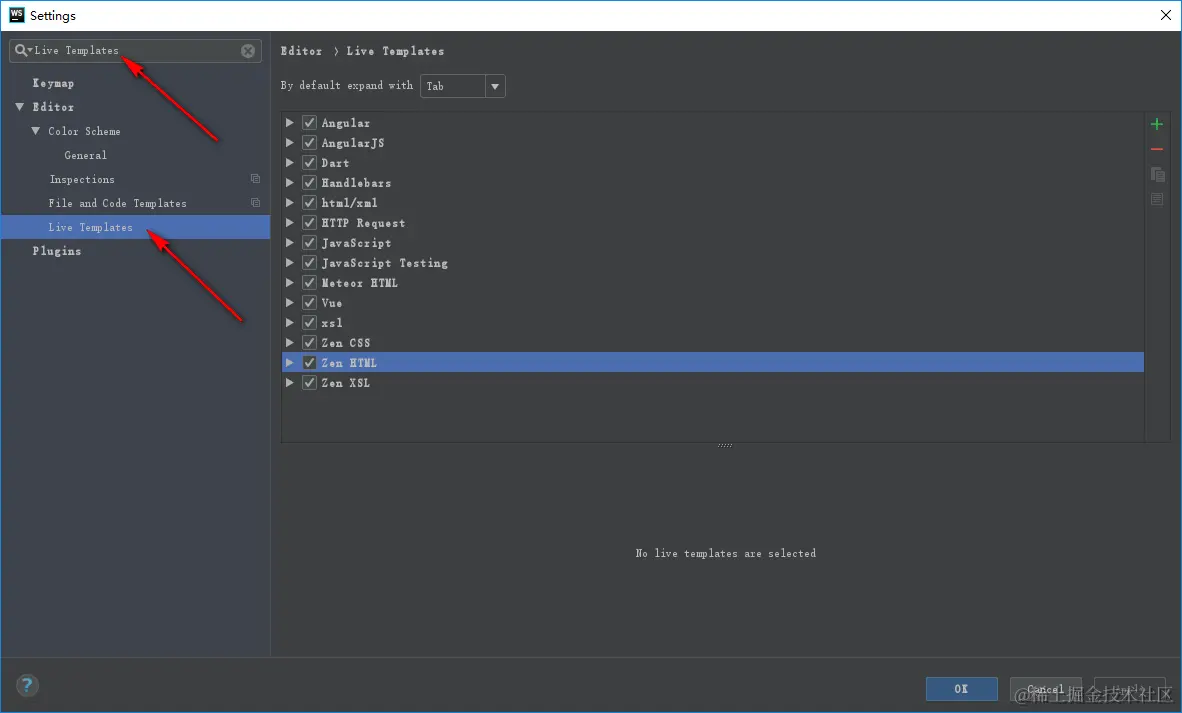The image size is (1182, 713).
Task: Open File and Code Templates page
Action: [118, 203]
